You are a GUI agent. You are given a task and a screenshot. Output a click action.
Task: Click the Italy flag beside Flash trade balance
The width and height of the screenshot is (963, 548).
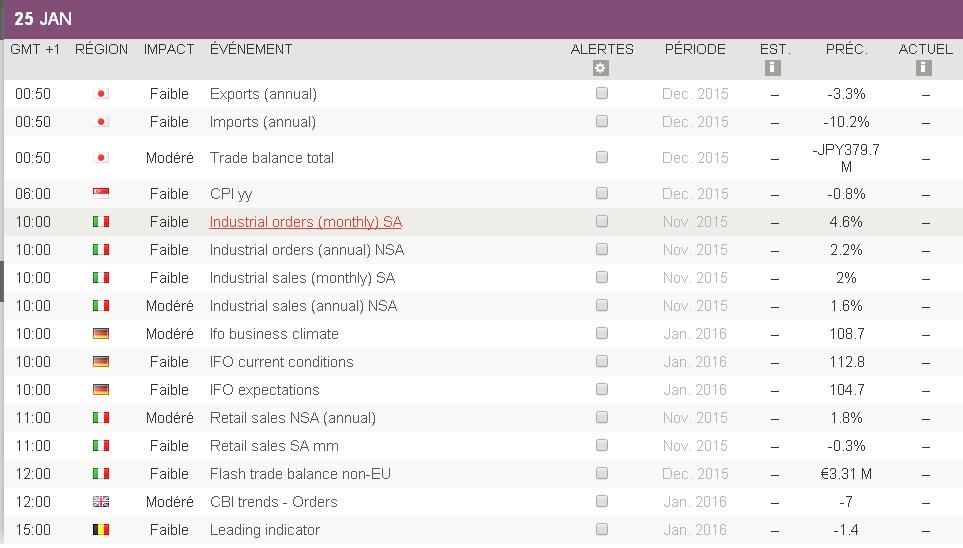click(x=101, y=474)
